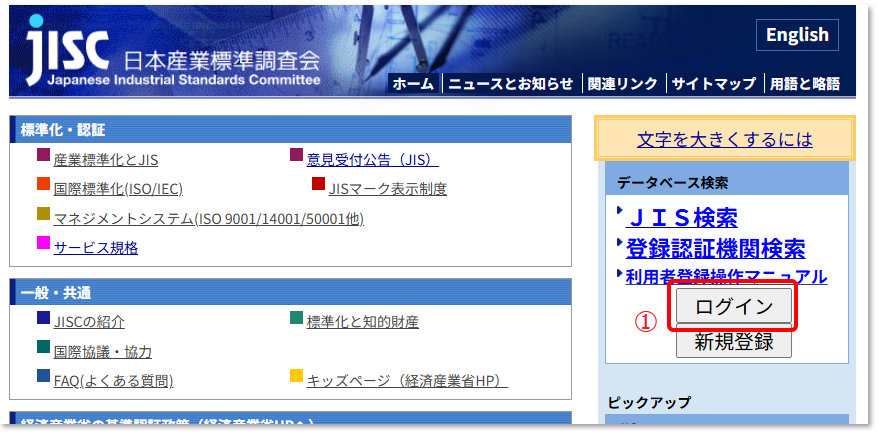The width and height of the screenshot is (879, 432).
Task: Click the 一般・共通 section heading
Action: tap(55, 293)
